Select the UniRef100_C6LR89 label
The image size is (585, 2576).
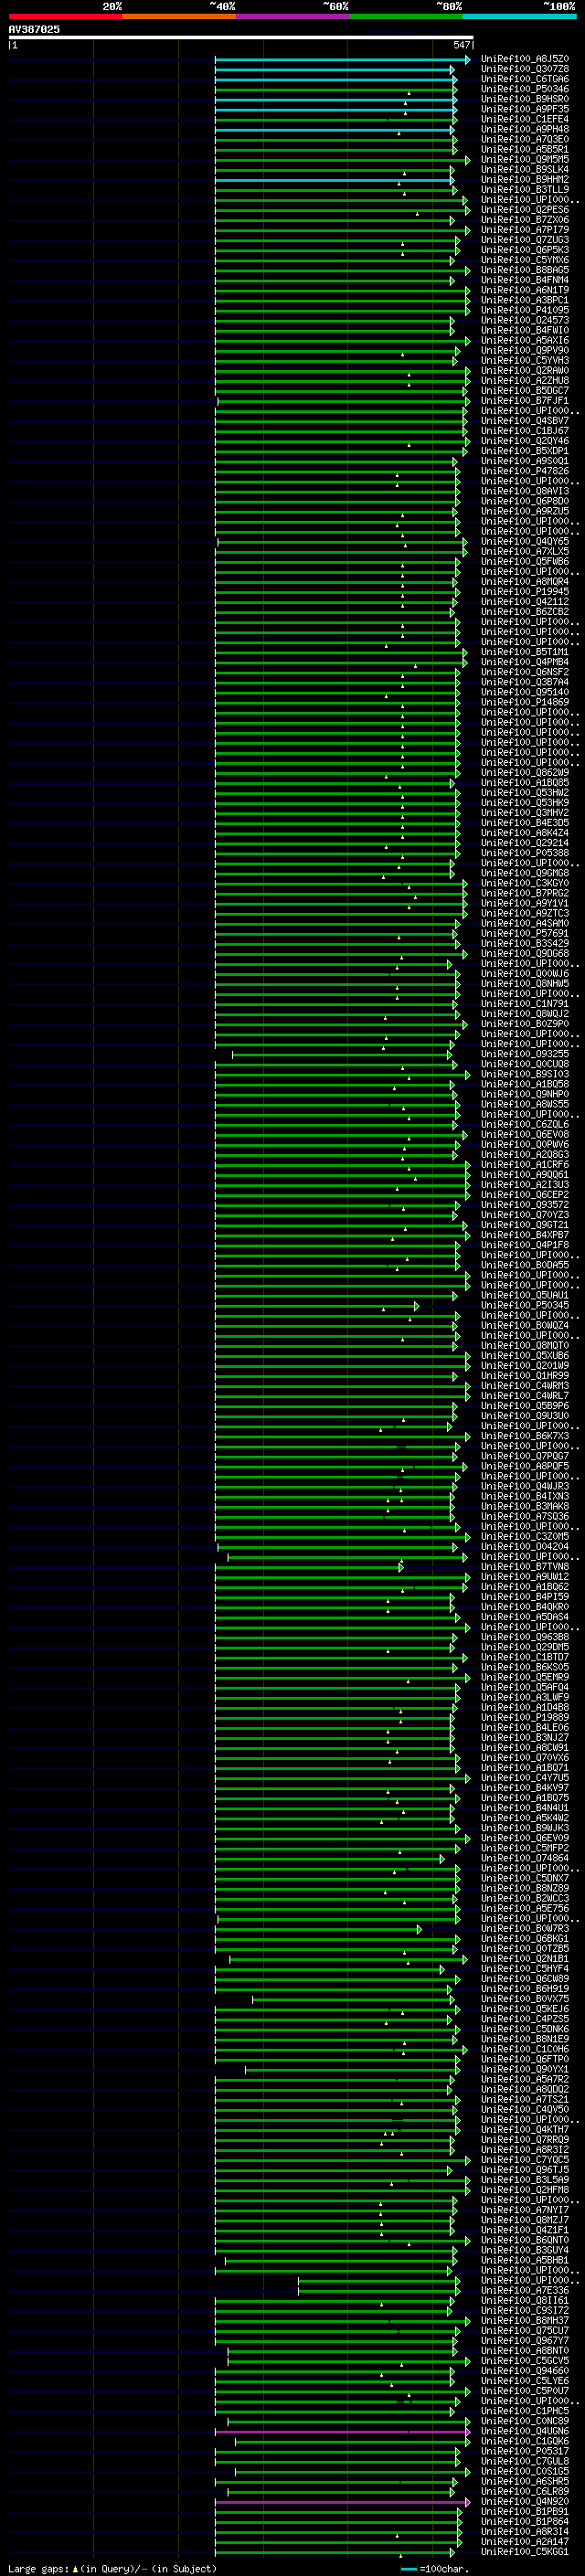point(525,2491)
